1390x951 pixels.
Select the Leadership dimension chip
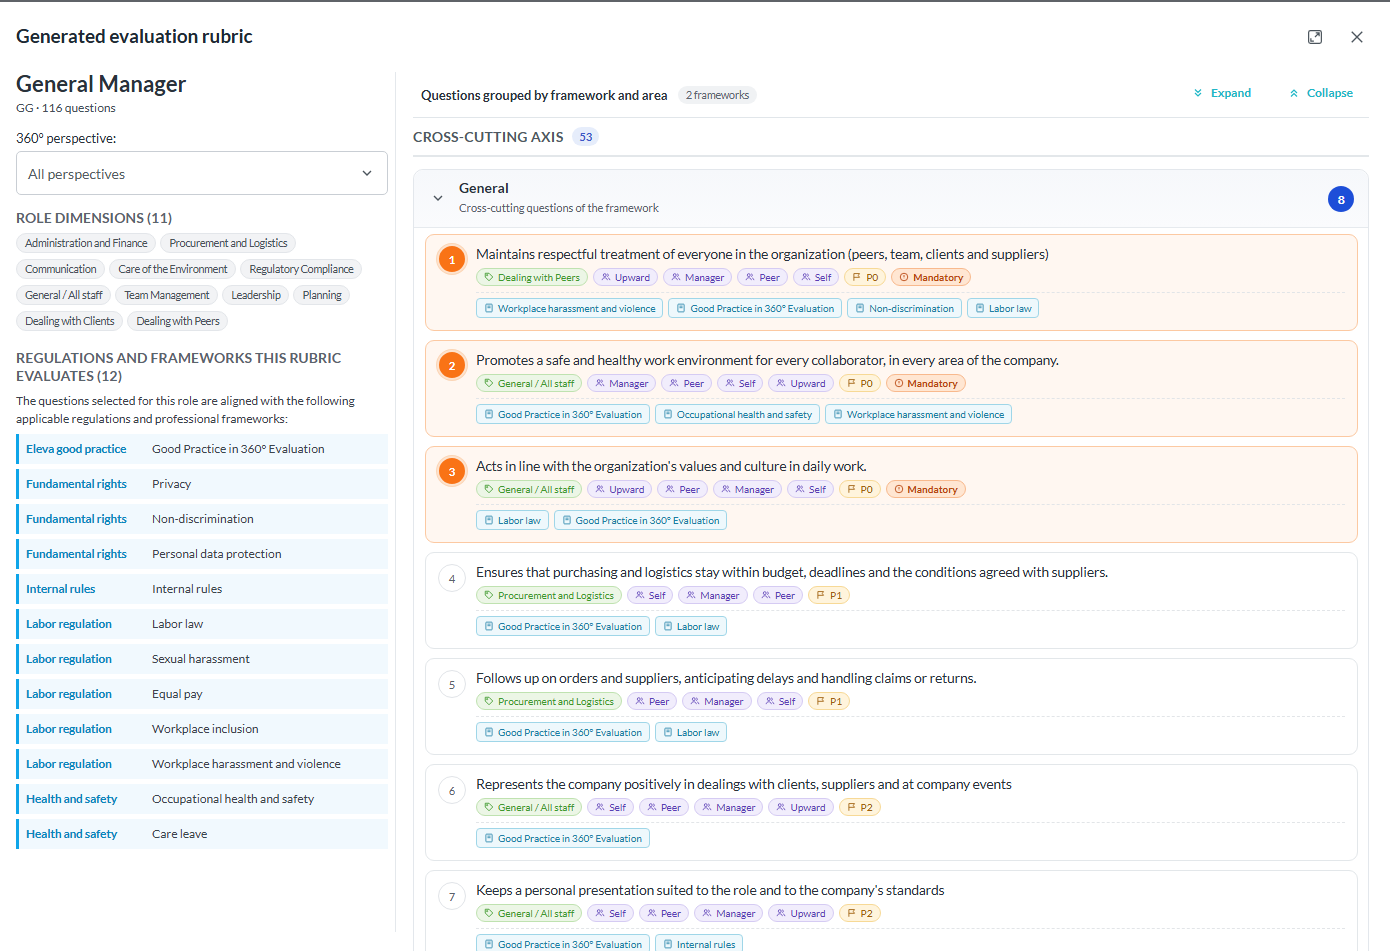pos(256,295)
